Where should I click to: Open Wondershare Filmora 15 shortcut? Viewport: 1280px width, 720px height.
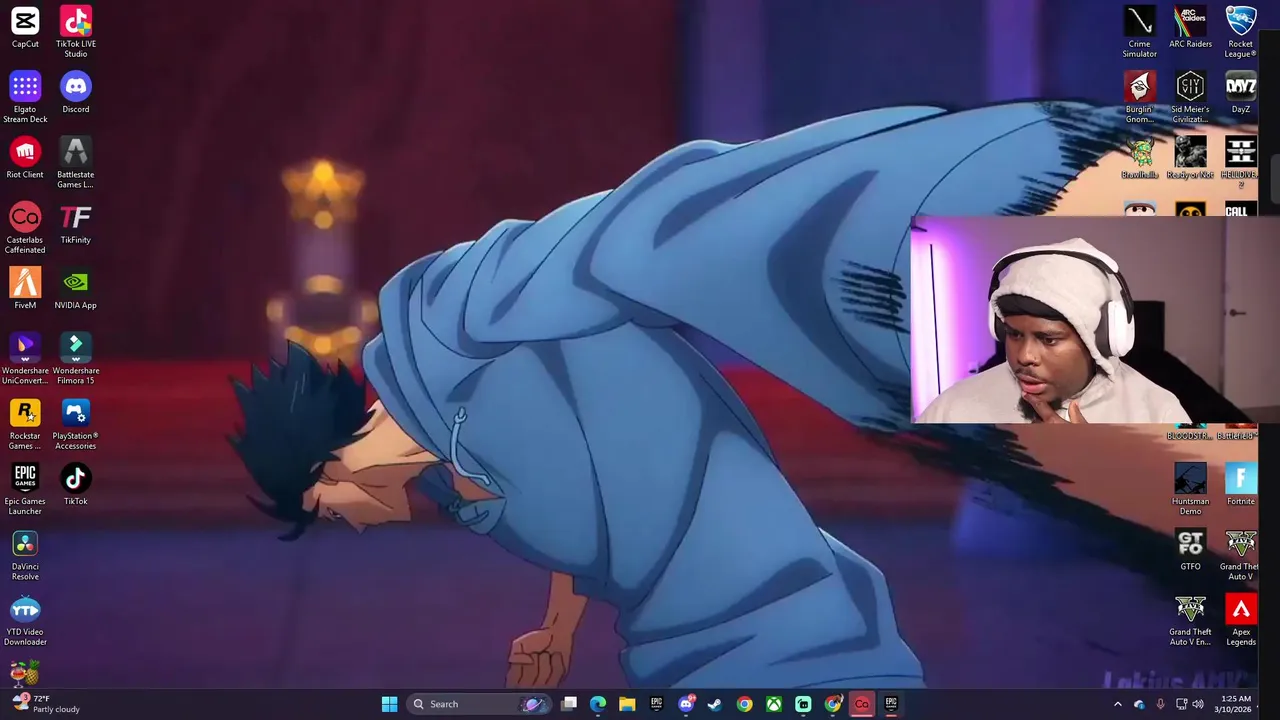point(76,358)
